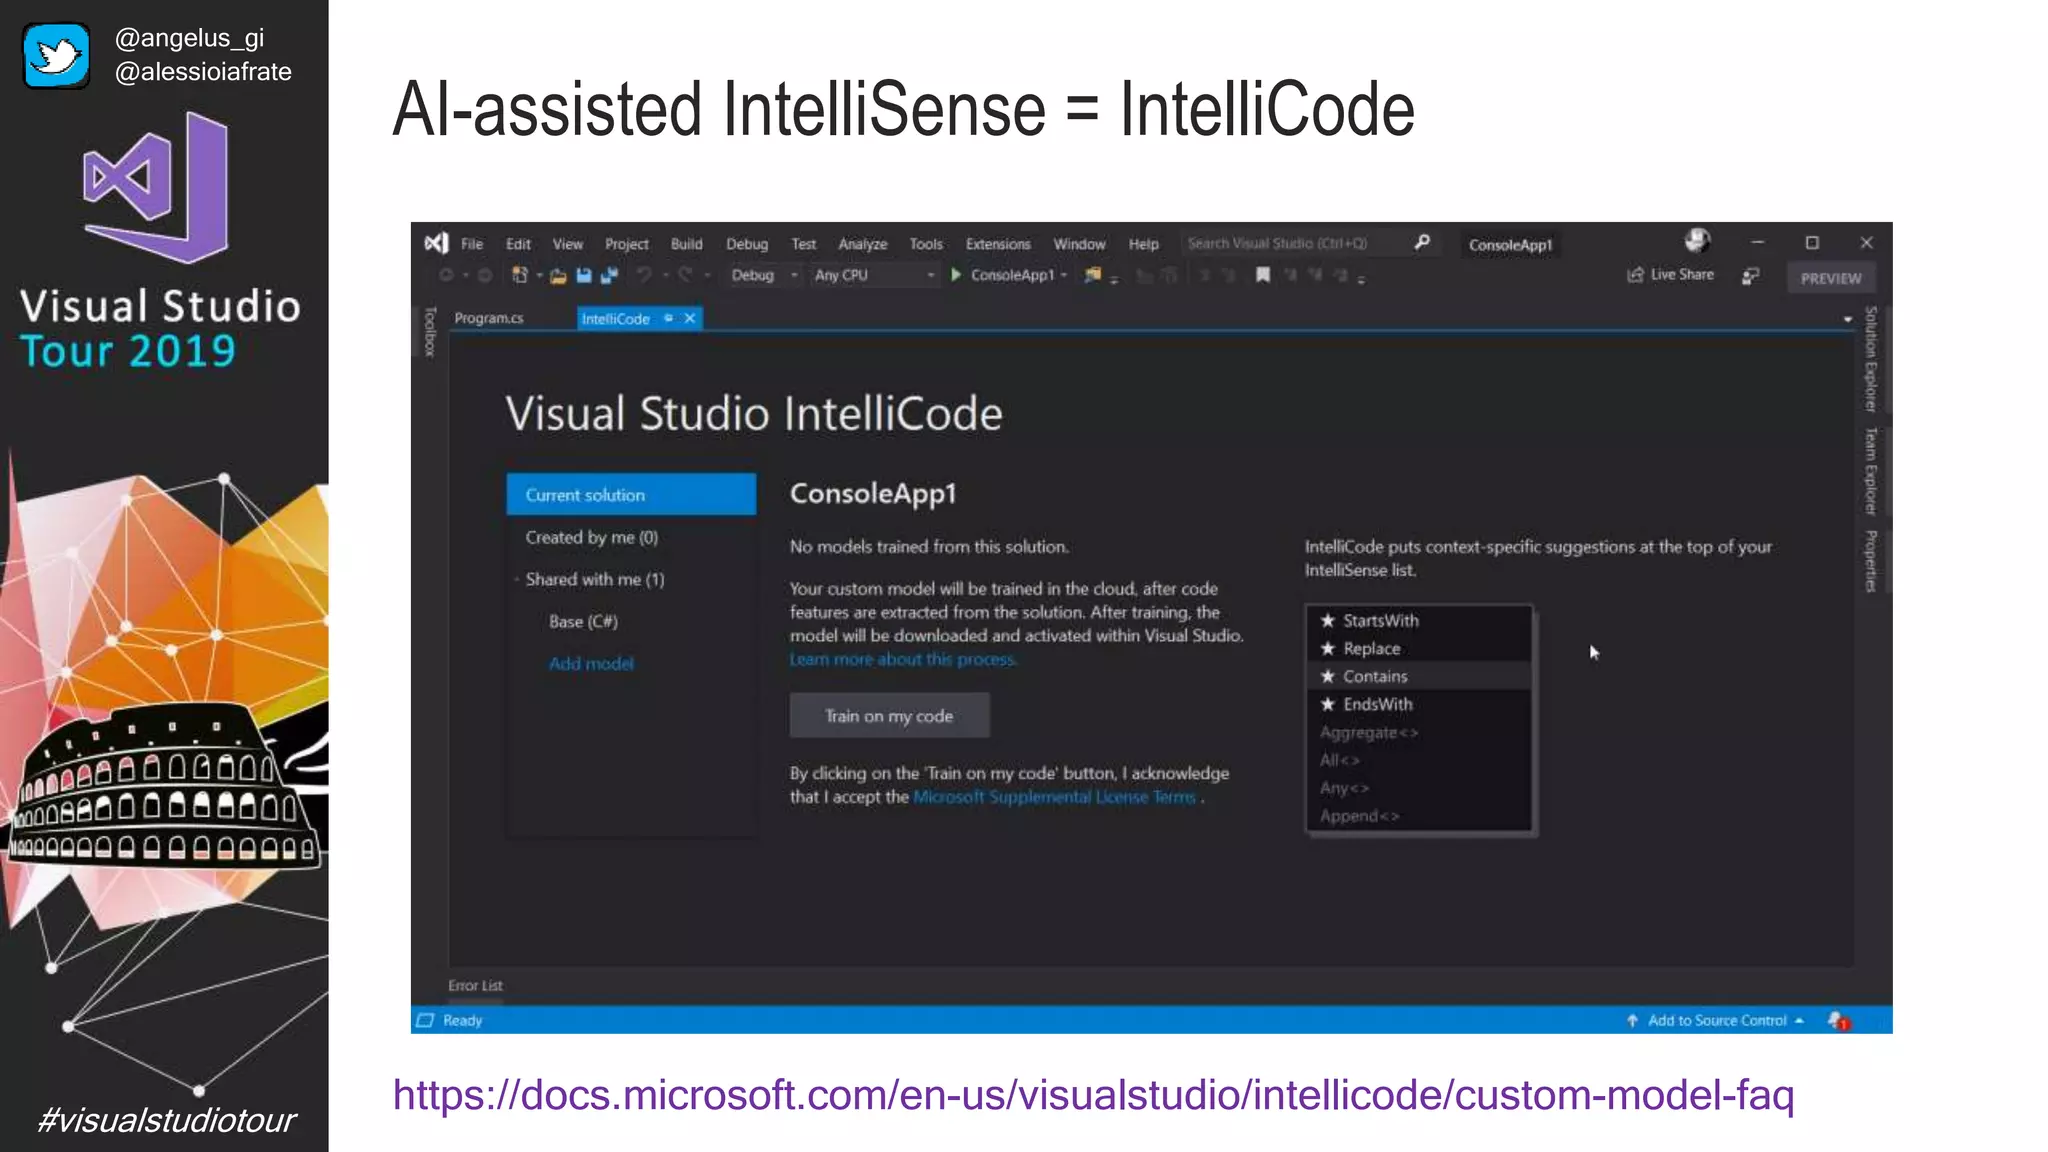
Task: Open the Project menu
Action: 627,244
